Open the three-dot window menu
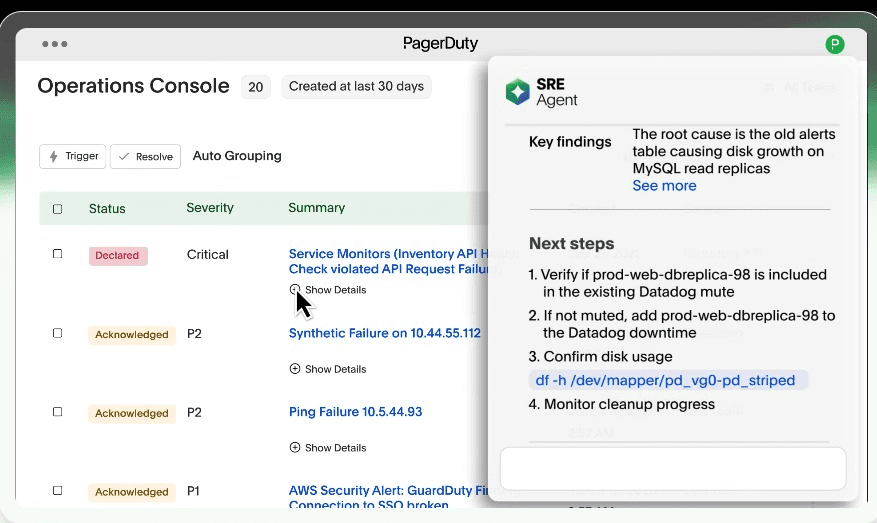 coord(55,44)
